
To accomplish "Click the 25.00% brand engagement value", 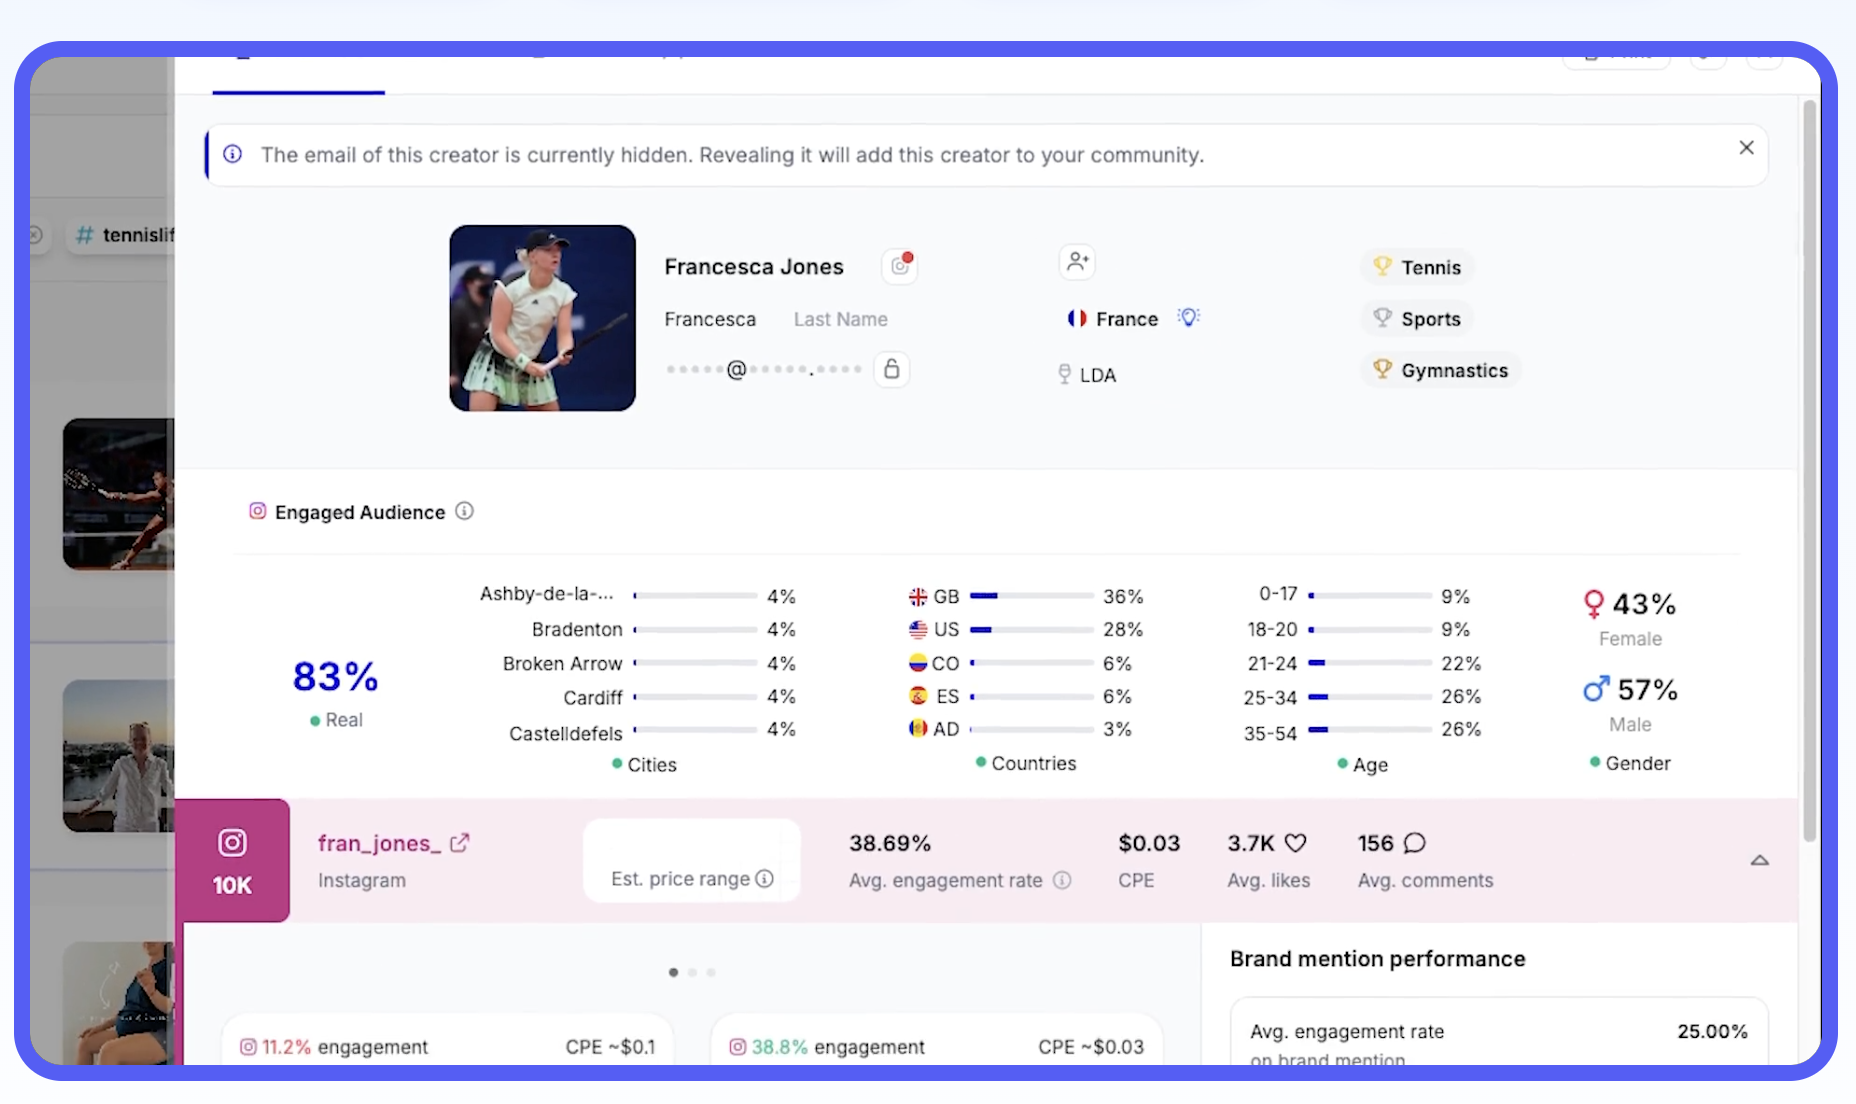I will [1712, 1031].
